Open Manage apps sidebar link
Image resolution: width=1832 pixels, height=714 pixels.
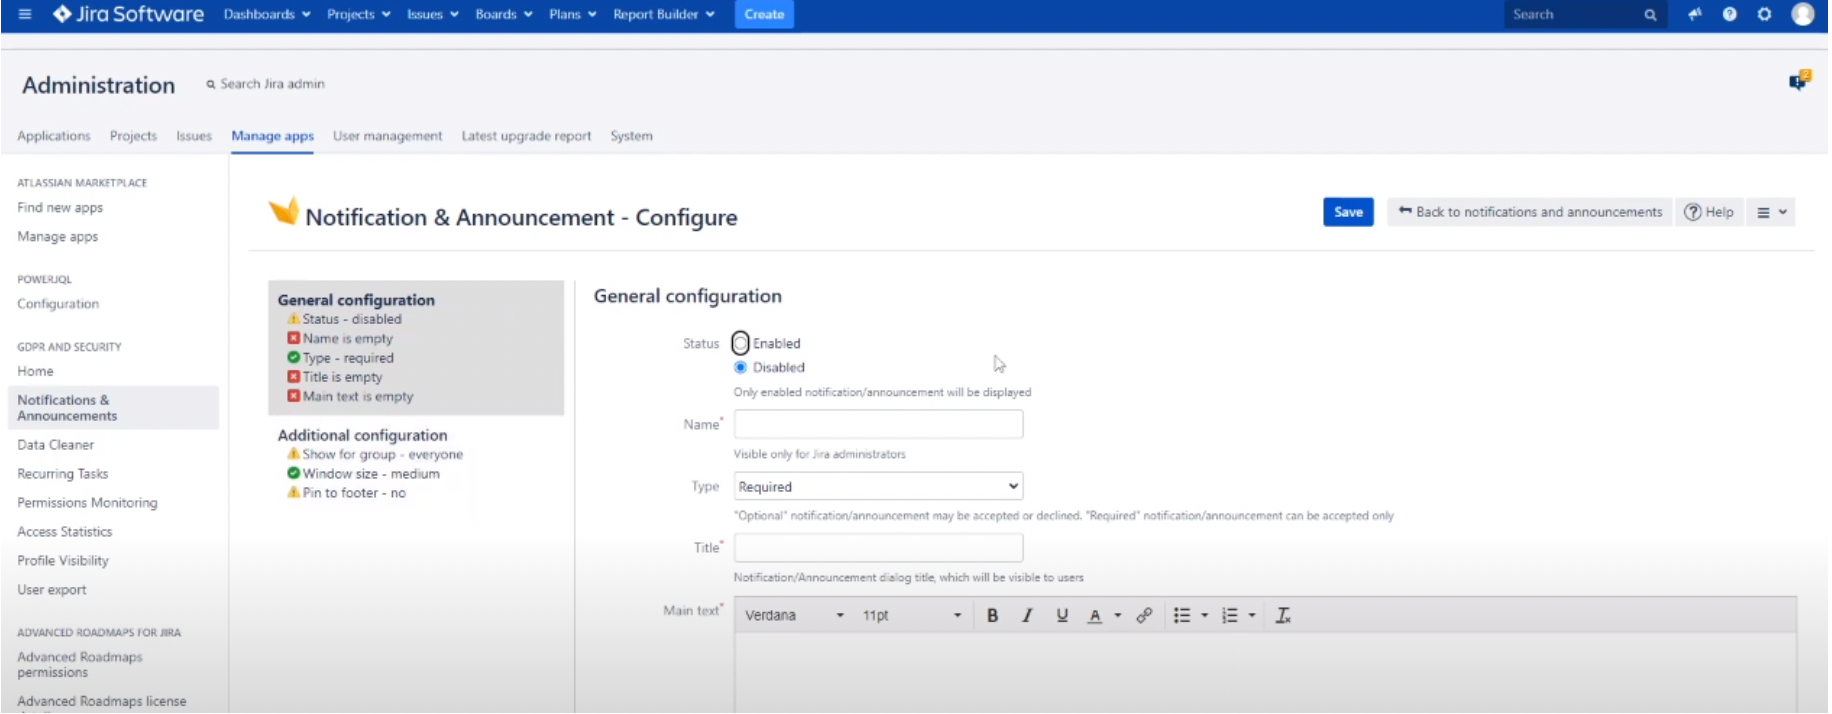tap(57, 237)
